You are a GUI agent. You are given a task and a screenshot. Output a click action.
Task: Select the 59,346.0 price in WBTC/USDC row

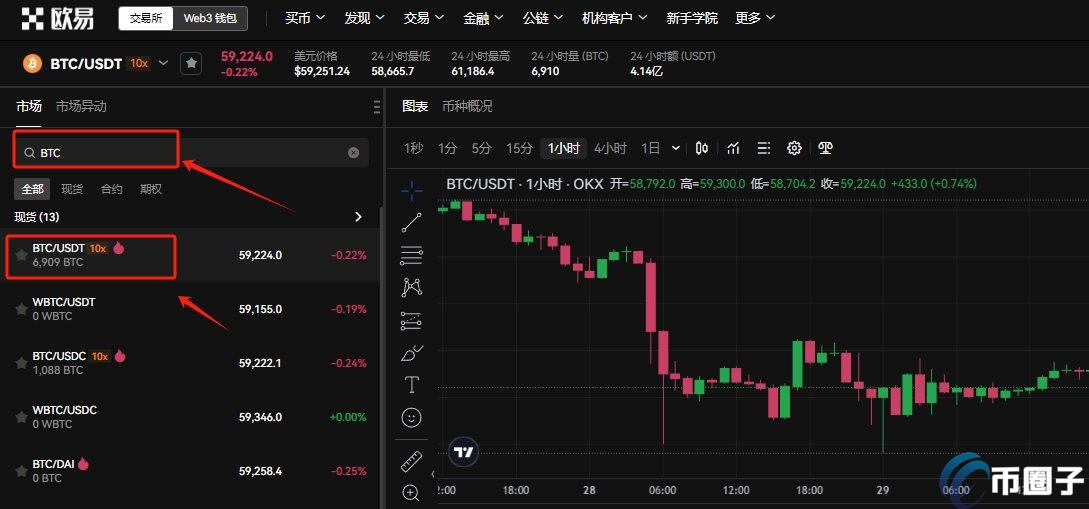click(260, 417)
